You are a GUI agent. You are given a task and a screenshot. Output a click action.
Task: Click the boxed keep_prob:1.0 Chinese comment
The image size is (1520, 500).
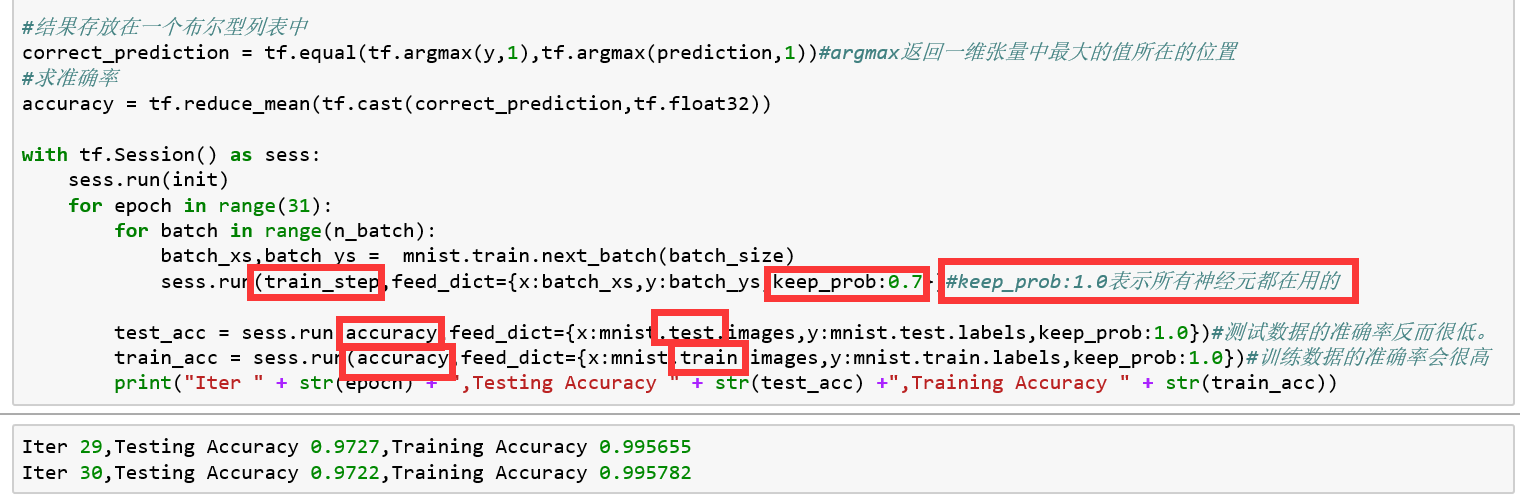coord(1149,282)
